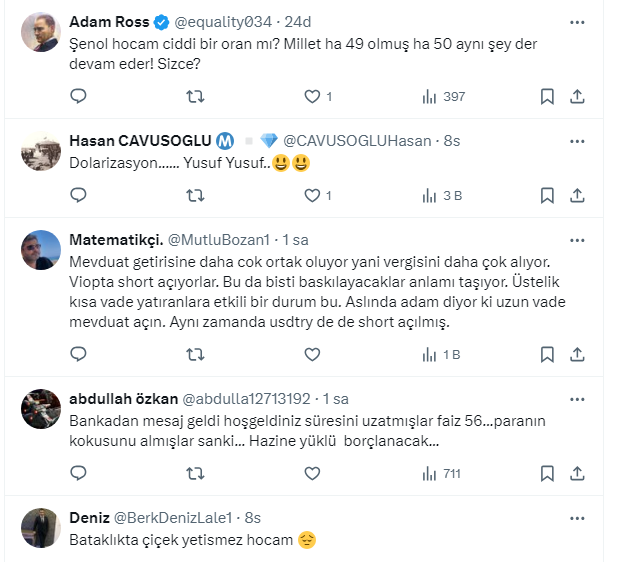620x562 pixels.
Task: Open more options on Adam Ross's tweet
Action: click(x=577, y=22)
